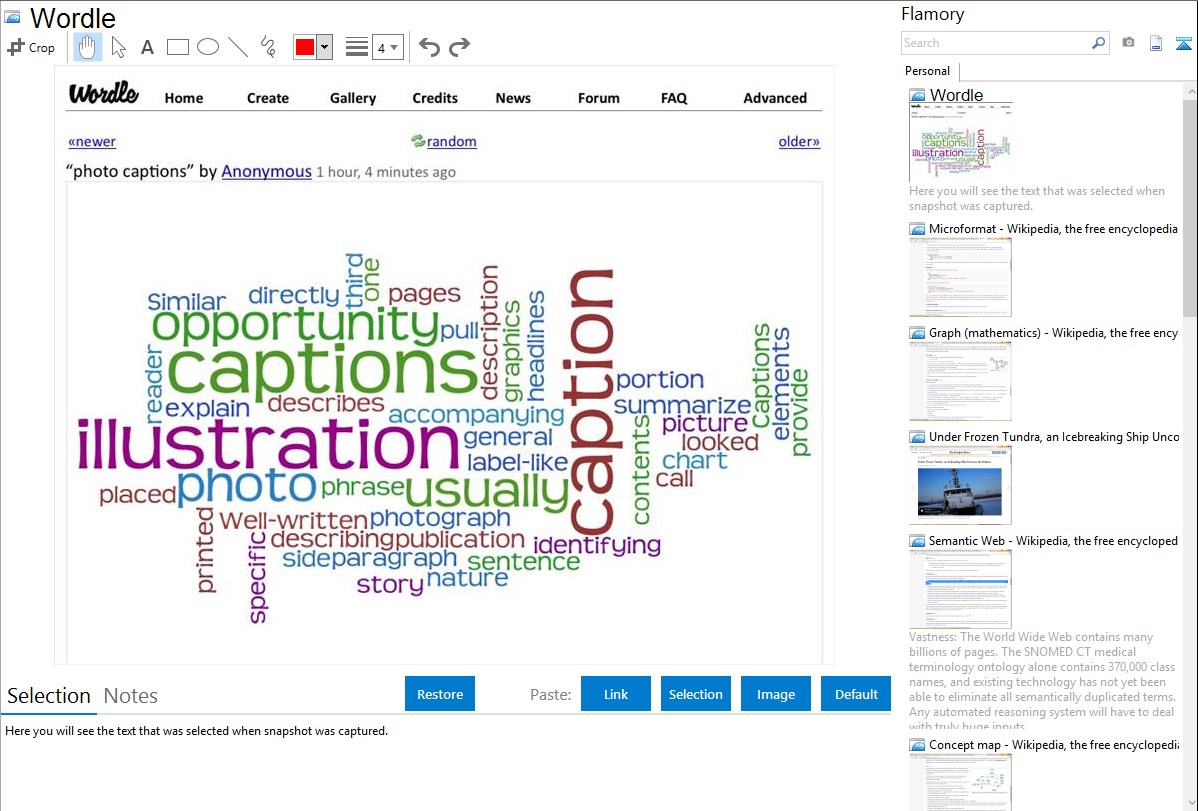
Task: Open News in Wordle navigation
Action: 513,98
